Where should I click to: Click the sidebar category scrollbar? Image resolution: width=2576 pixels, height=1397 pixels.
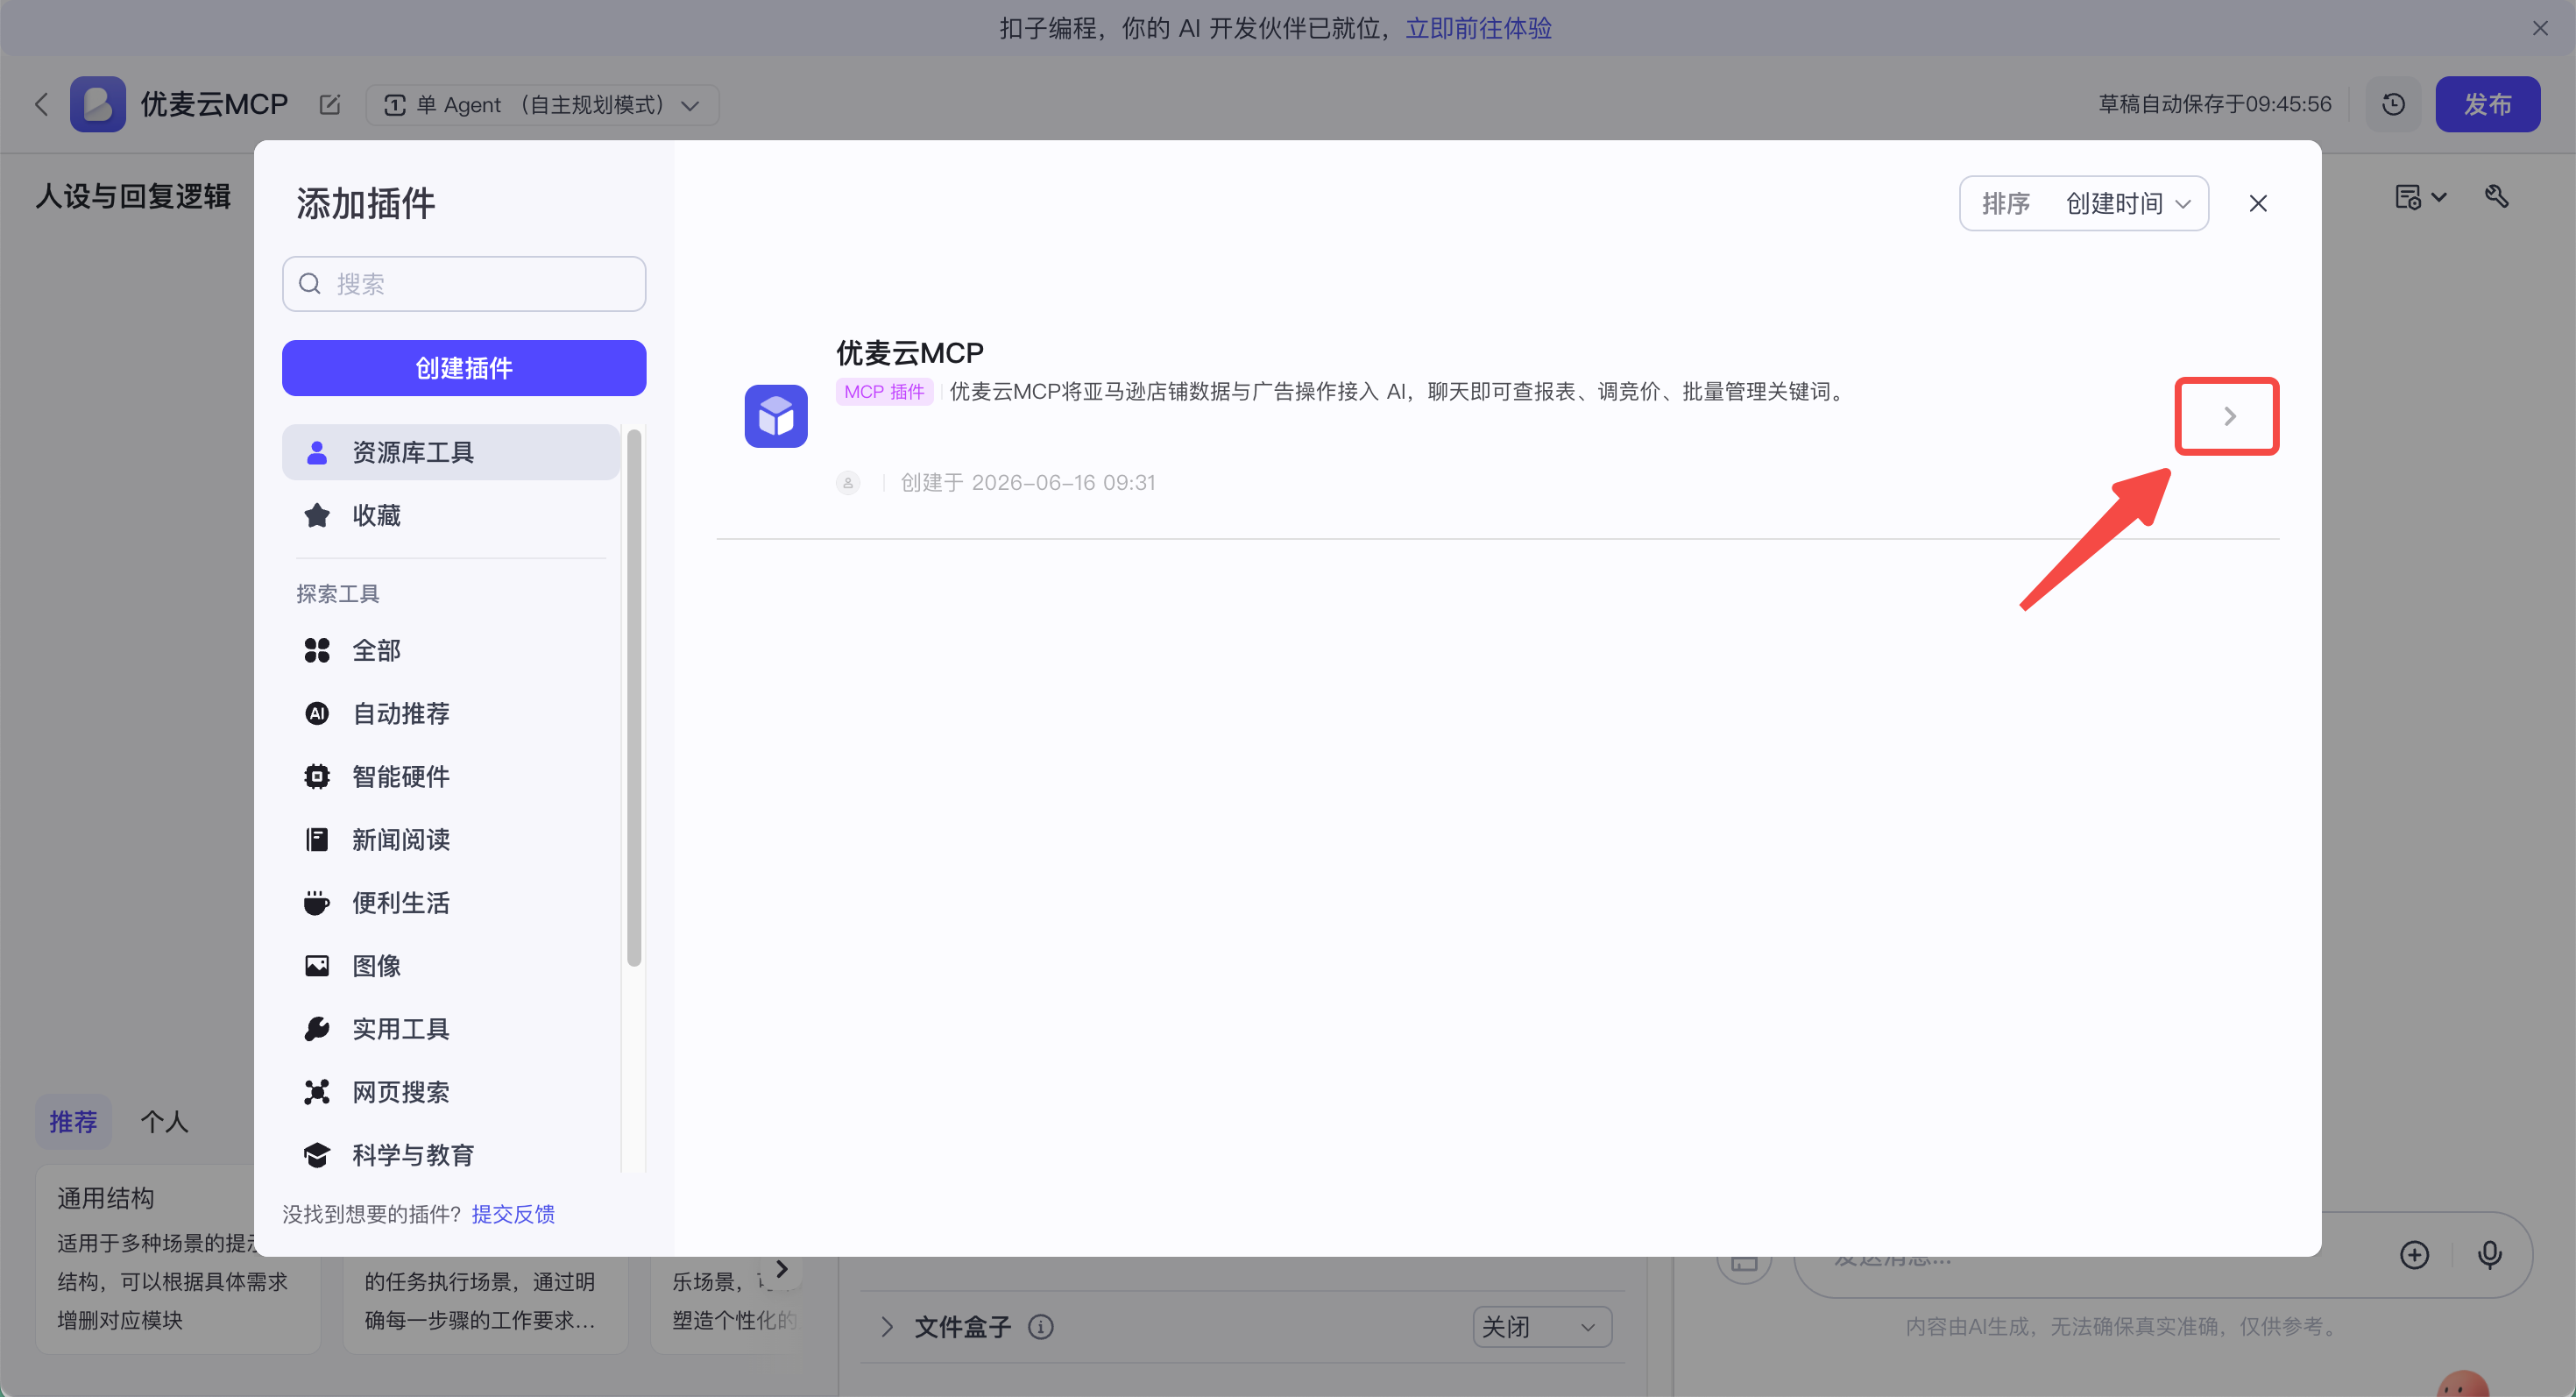click(634, 698)
